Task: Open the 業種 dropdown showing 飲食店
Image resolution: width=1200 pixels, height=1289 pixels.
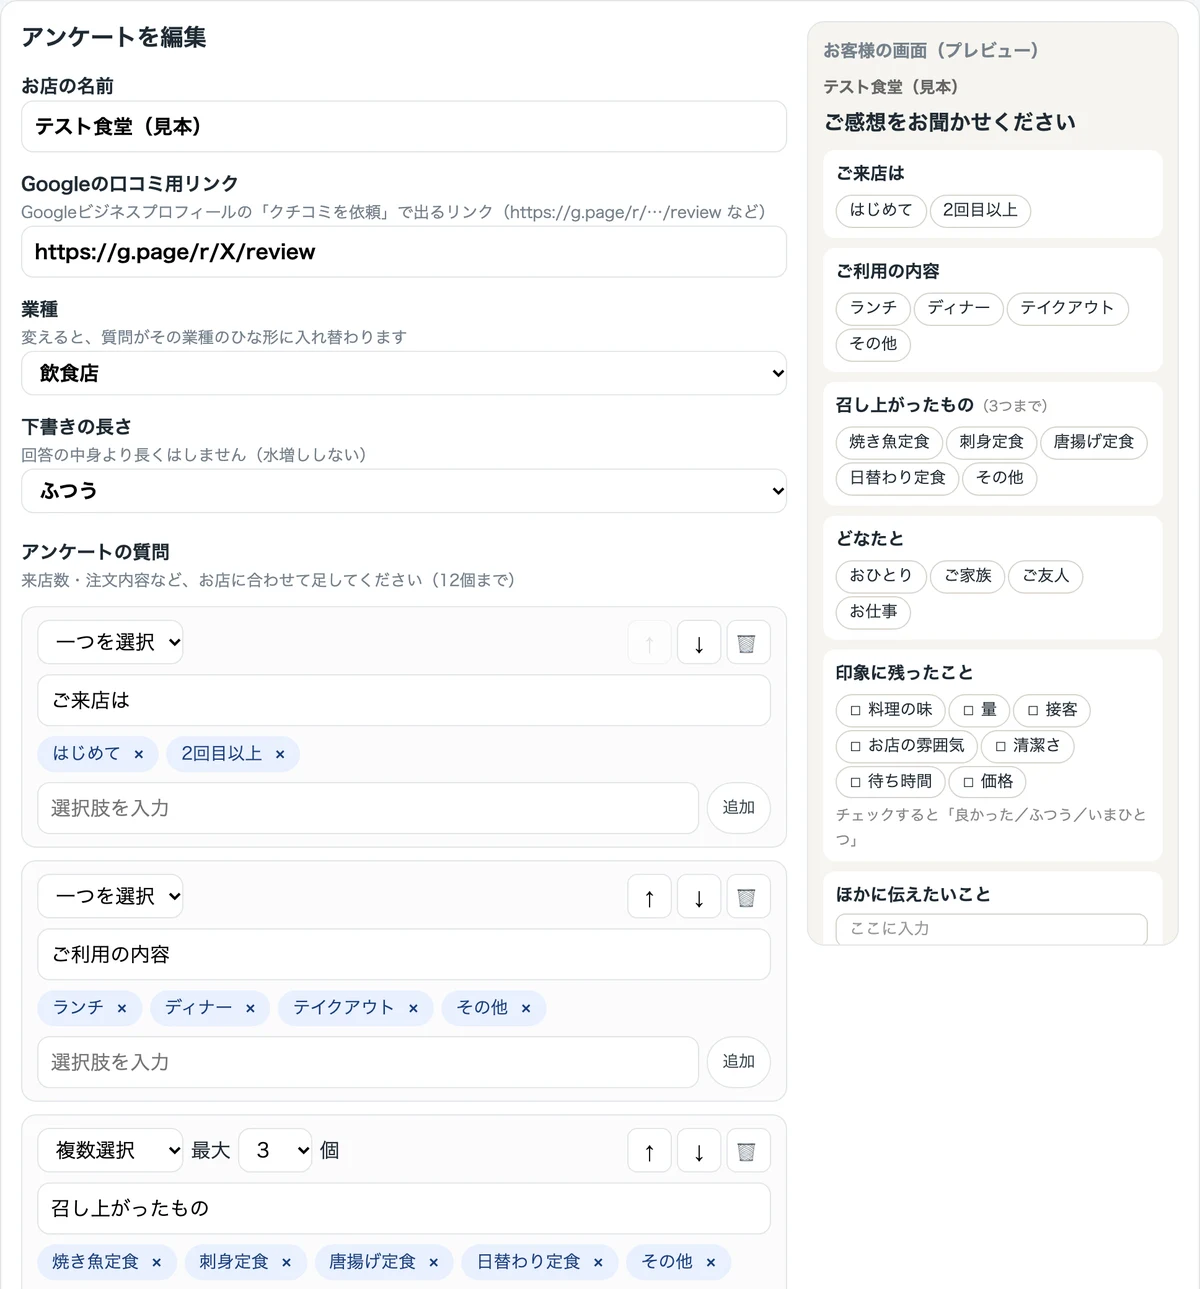Action: click(x=404, y=373)
